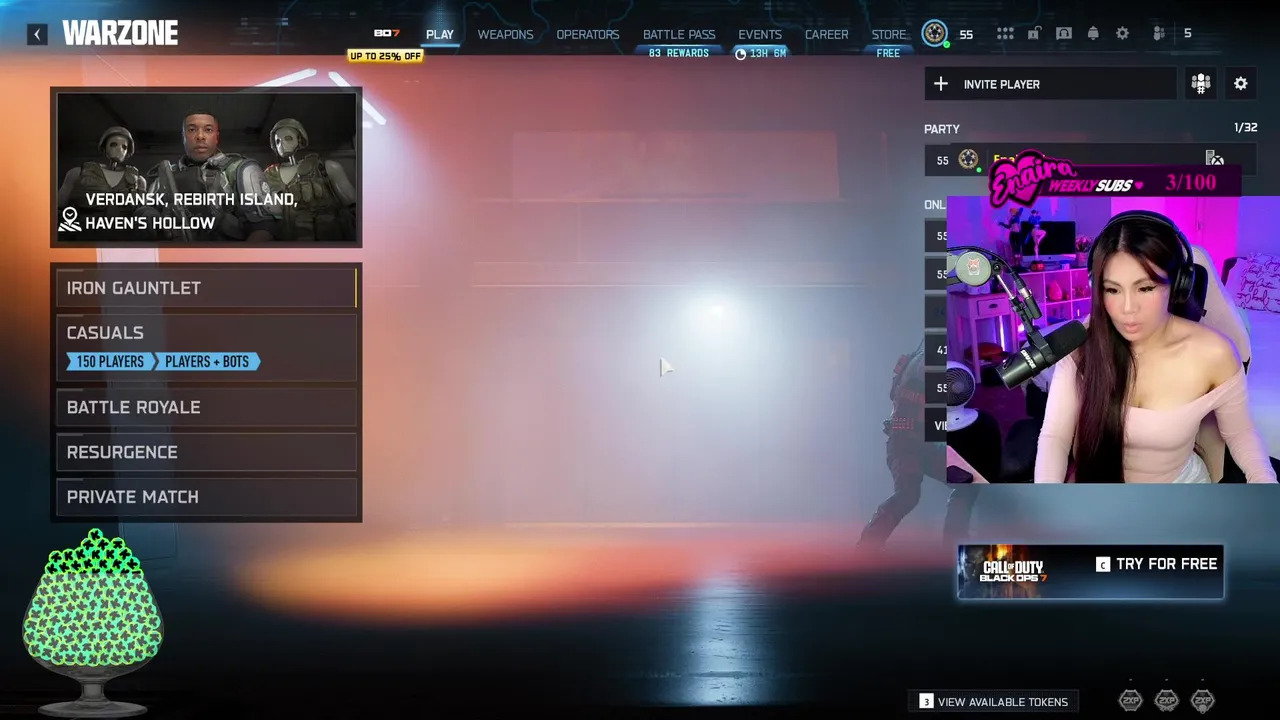Open the grid menu icon in top bar
This screenshot has height=720, width=1280.
(x=1005, y=34)
